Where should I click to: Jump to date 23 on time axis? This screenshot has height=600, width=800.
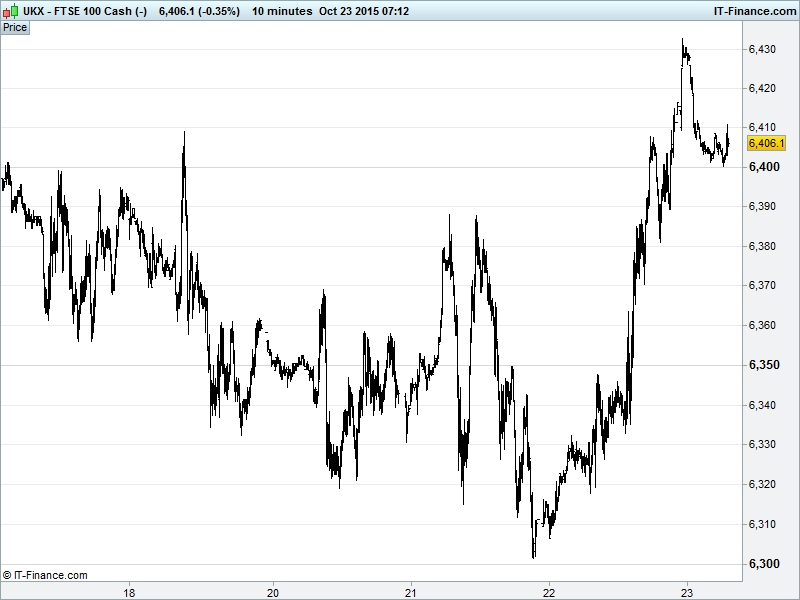pos(686,592)
